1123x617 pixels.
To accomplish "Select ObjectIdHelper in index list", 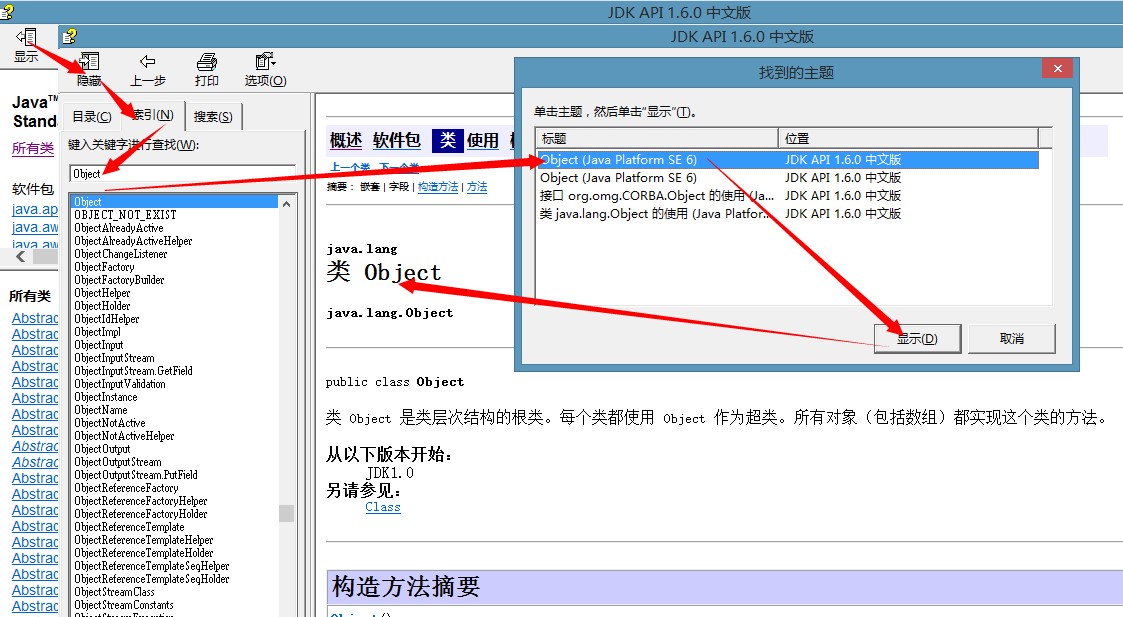I will tap(107, 319).
